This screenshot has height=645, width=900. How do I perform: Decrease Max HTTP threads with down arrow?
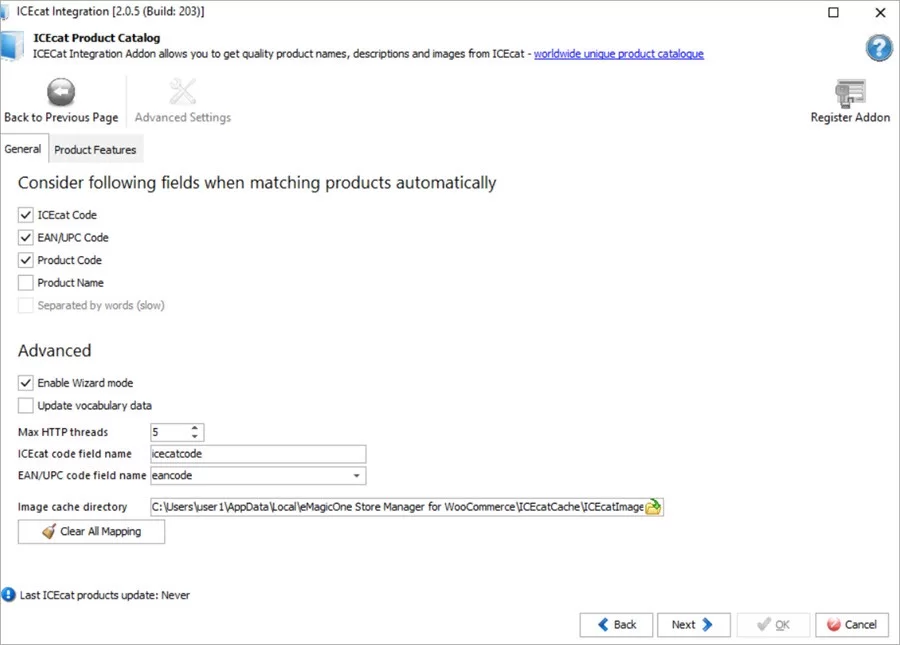tap(196, 435)
